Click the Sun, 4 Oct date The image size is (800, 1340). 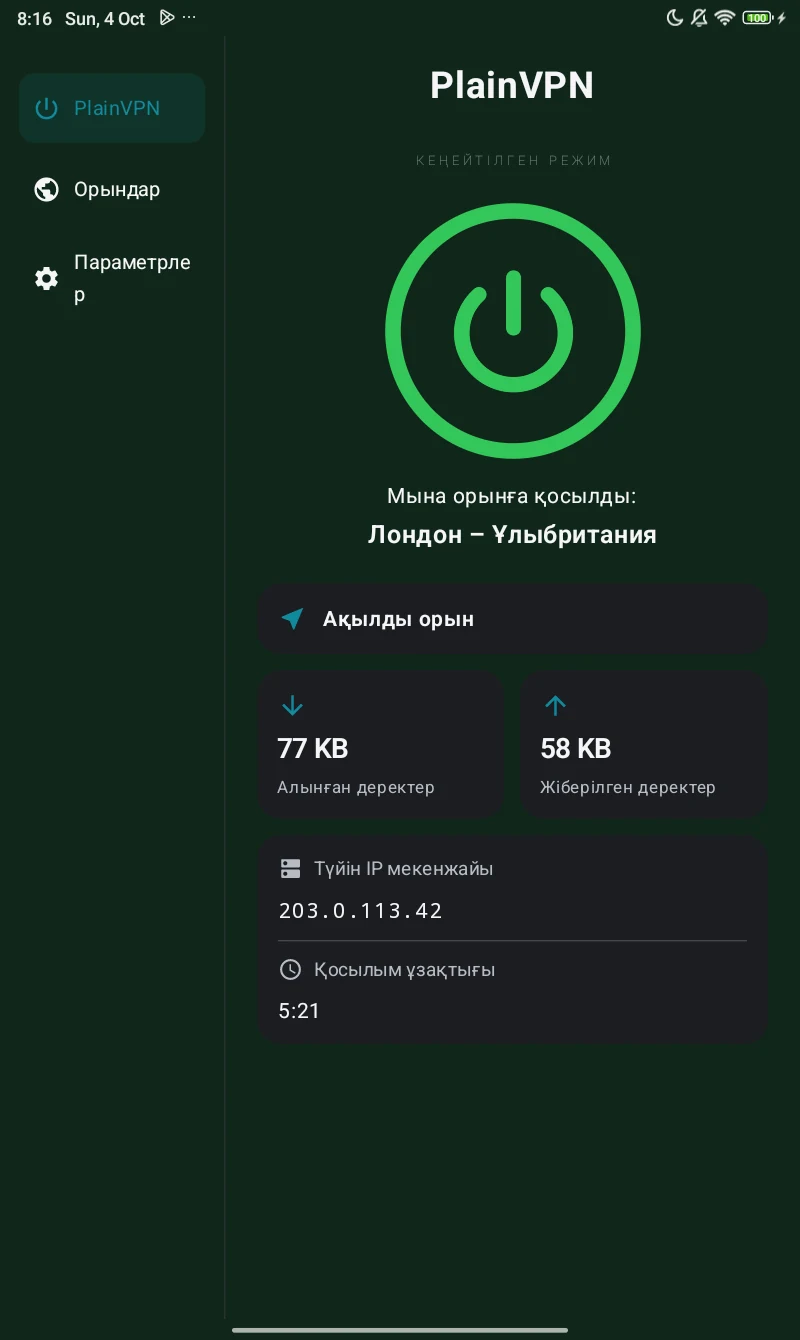(105, 19)
